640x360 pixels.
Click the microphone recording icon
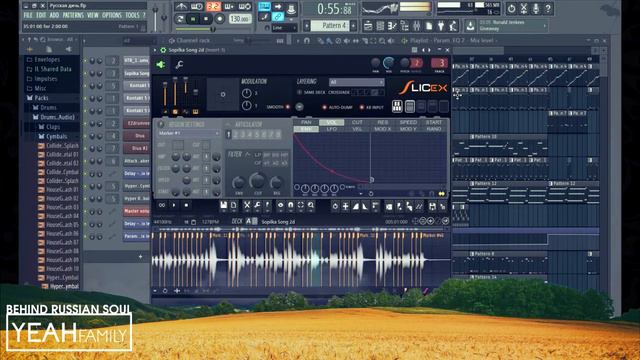coord(536,8)
